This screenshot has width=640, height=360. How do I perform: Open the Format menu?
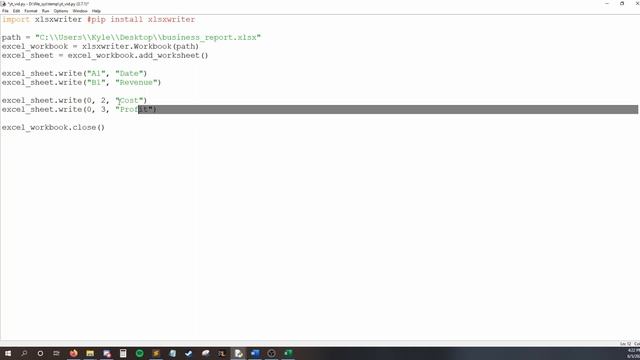[31, 11]
